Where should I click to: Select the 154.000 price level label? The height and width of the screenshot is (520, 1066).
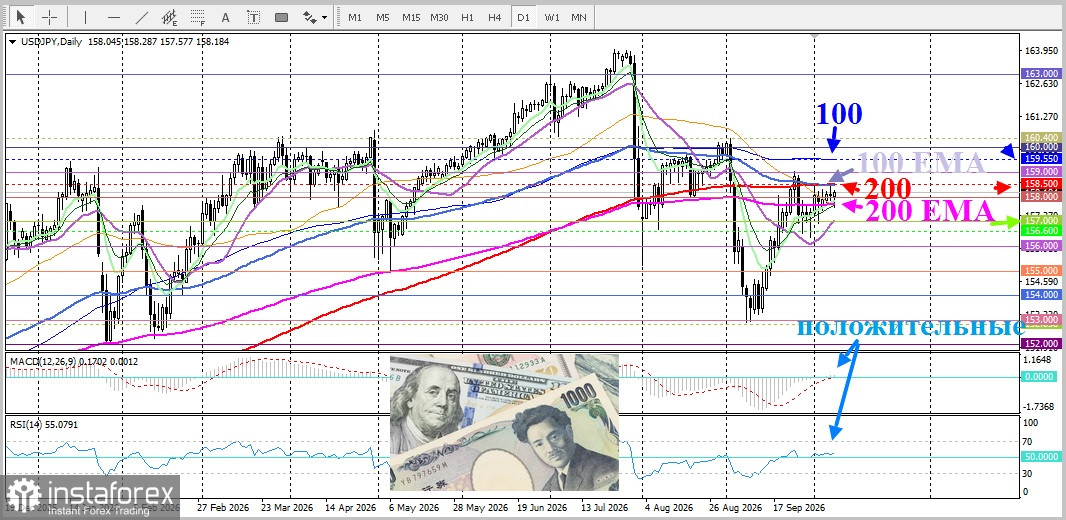[x=1041, y=294]
